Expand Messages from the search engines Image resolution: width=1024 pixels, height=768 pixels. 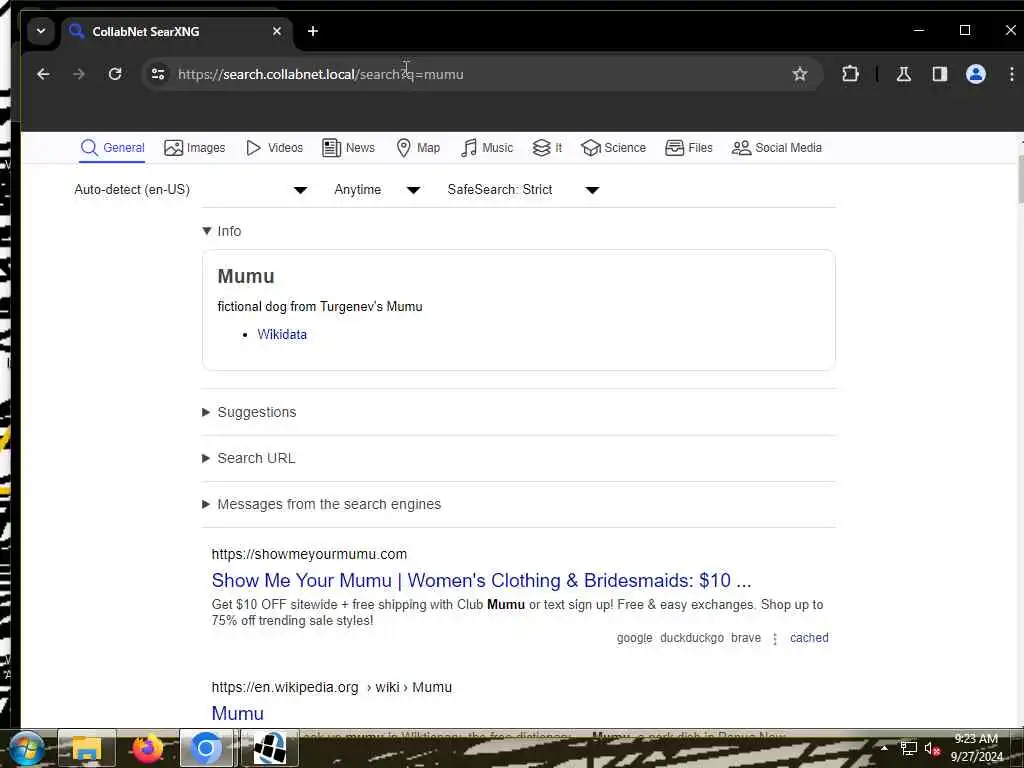[322, 504]
